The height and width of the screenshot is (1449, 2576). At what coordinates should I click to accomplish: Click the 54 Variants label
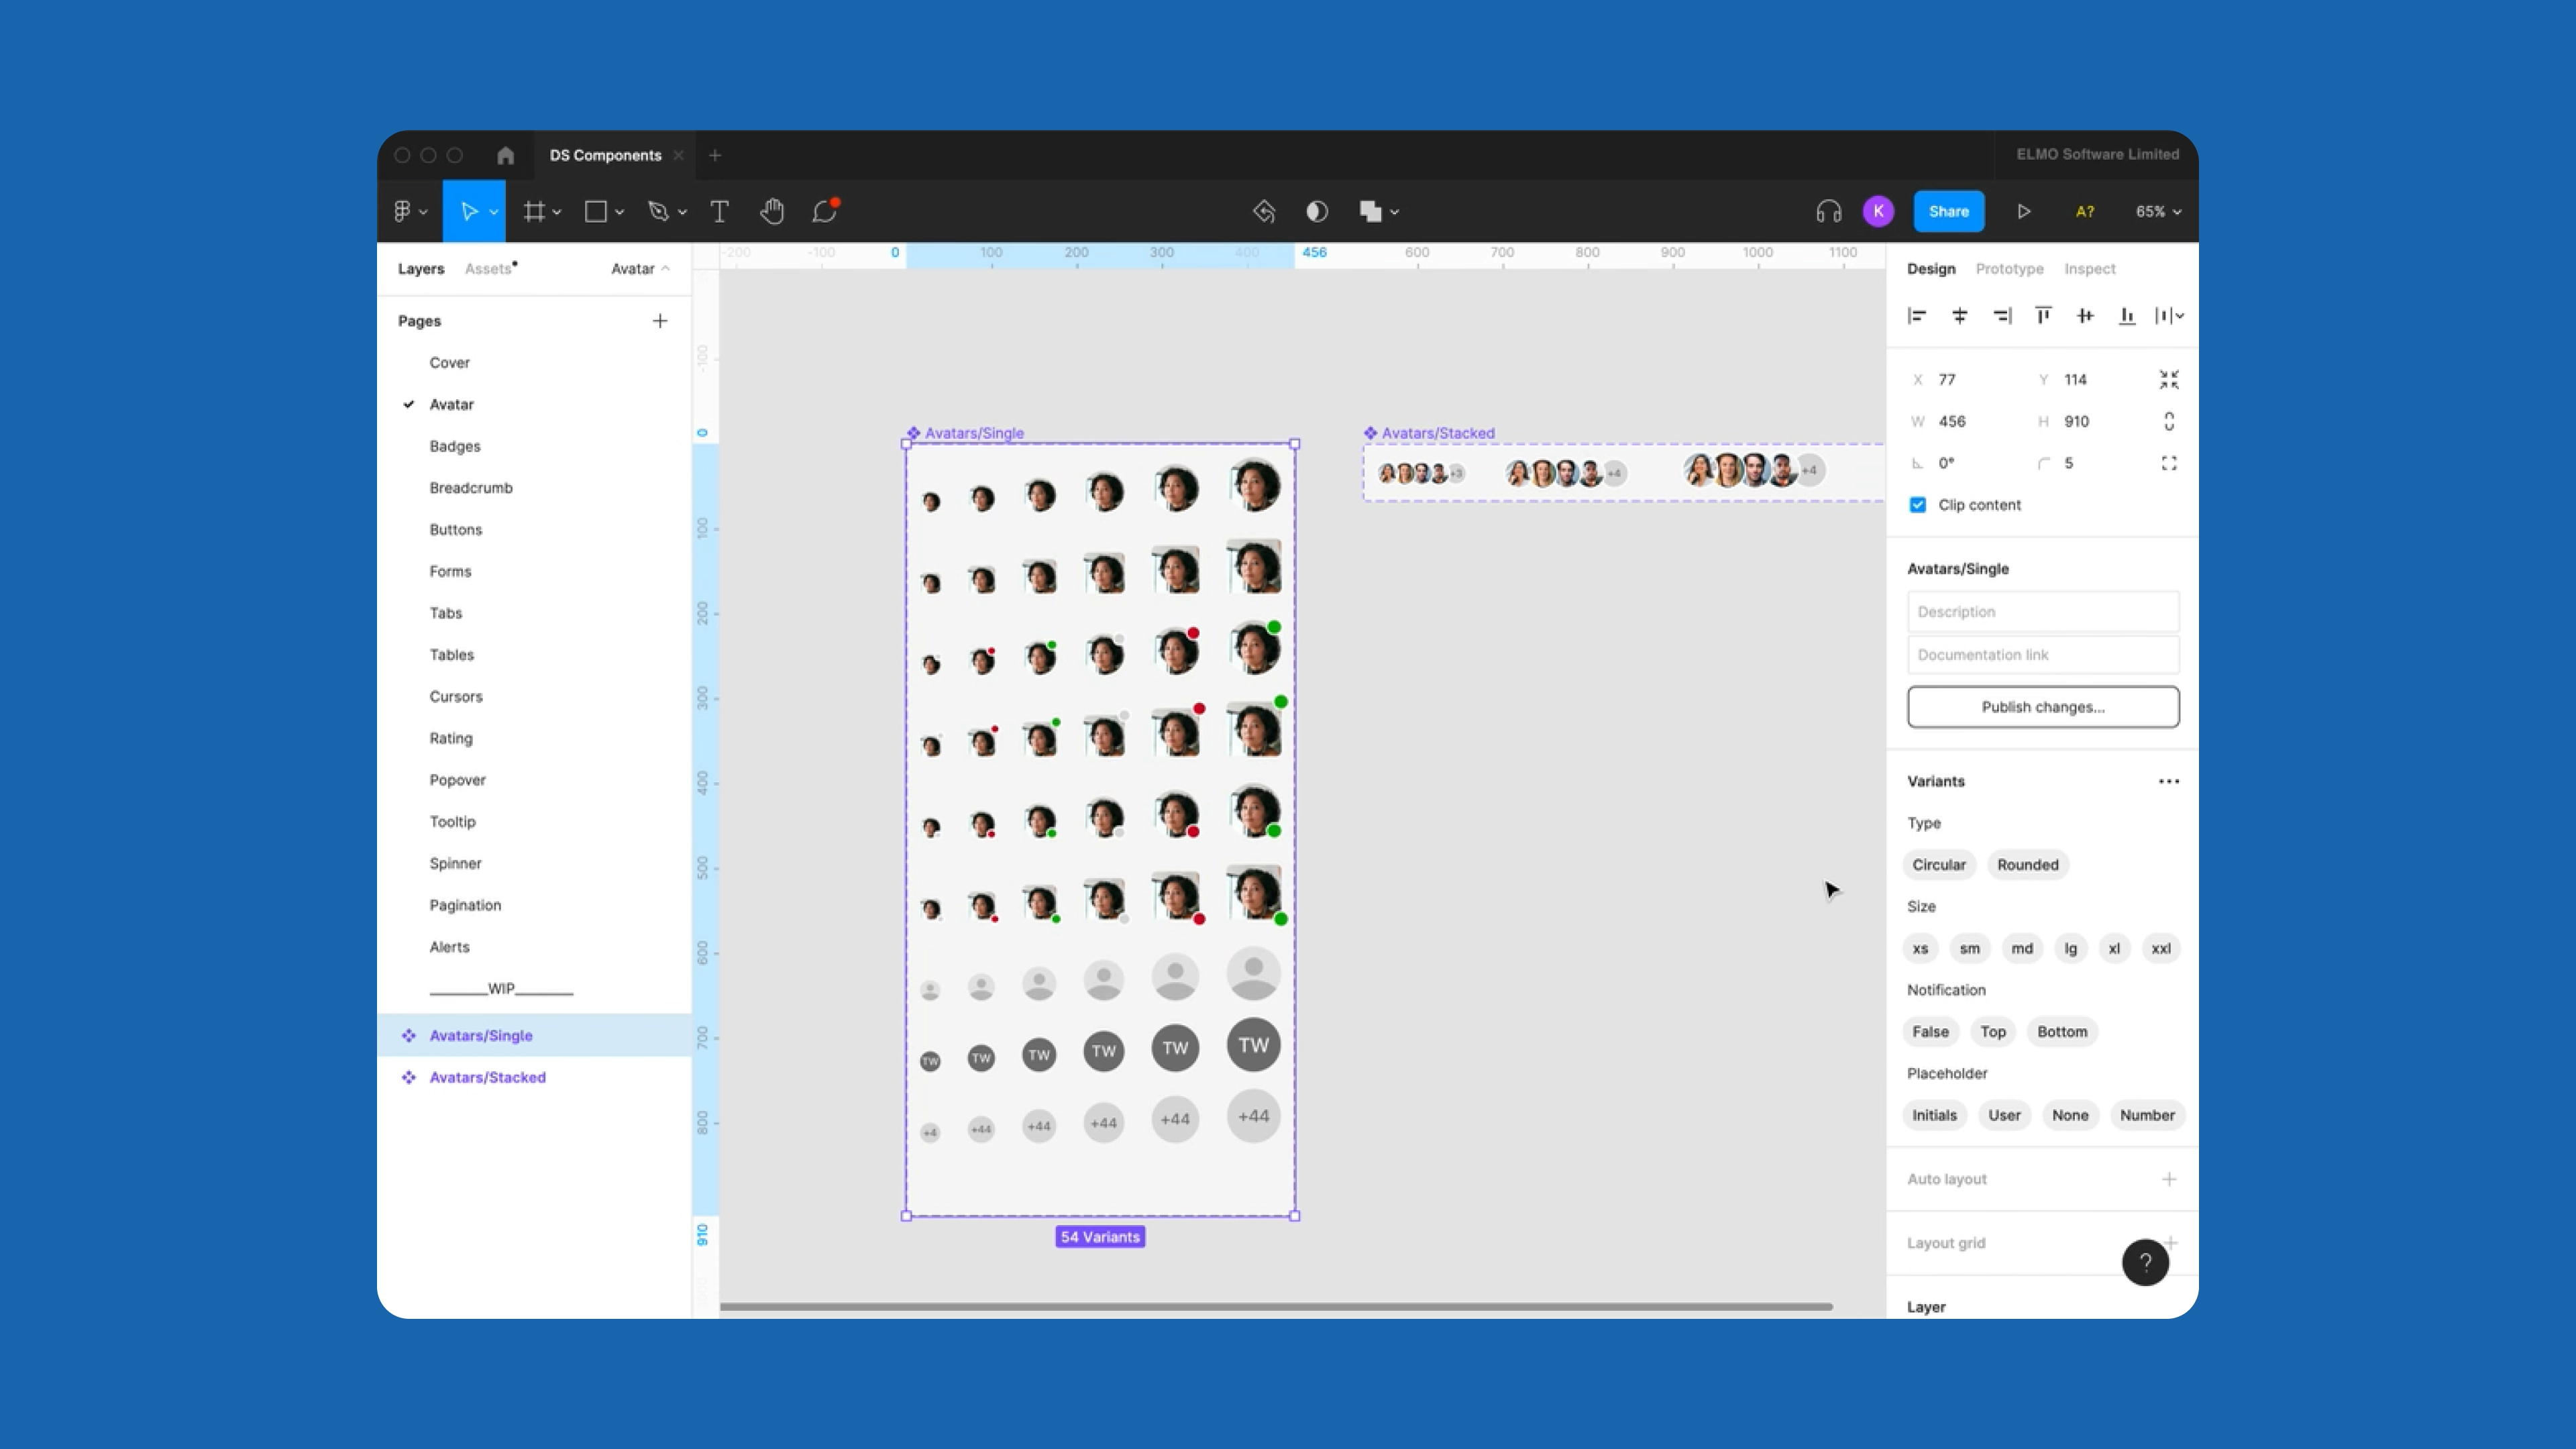[1100, 1237]
